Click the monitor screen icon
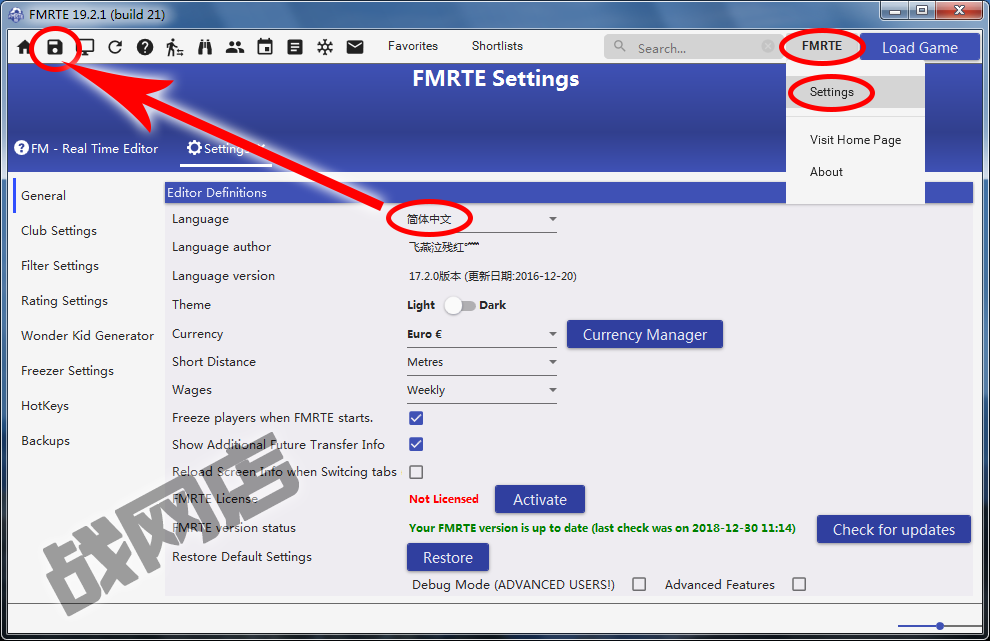Viewport: 990px width, 641px height. (x=85, y=47)
